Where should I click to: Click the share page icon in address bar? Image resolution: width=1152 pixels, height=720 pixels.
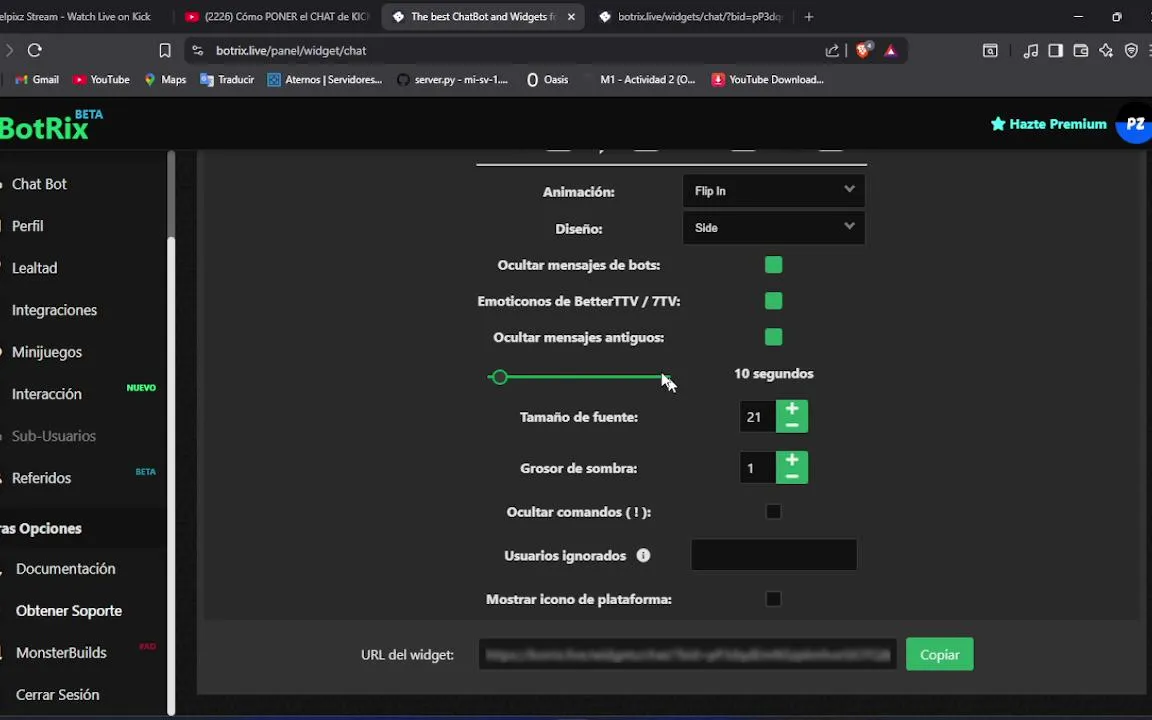(832, 50)
